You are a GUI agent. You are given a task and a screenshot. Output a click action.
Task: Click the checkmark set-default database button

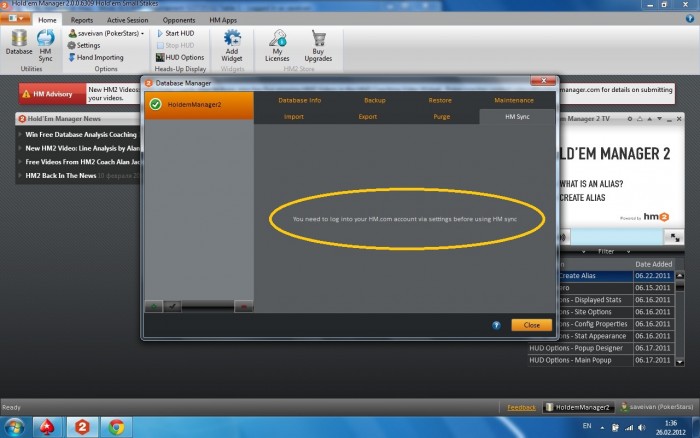coord(172,307)
